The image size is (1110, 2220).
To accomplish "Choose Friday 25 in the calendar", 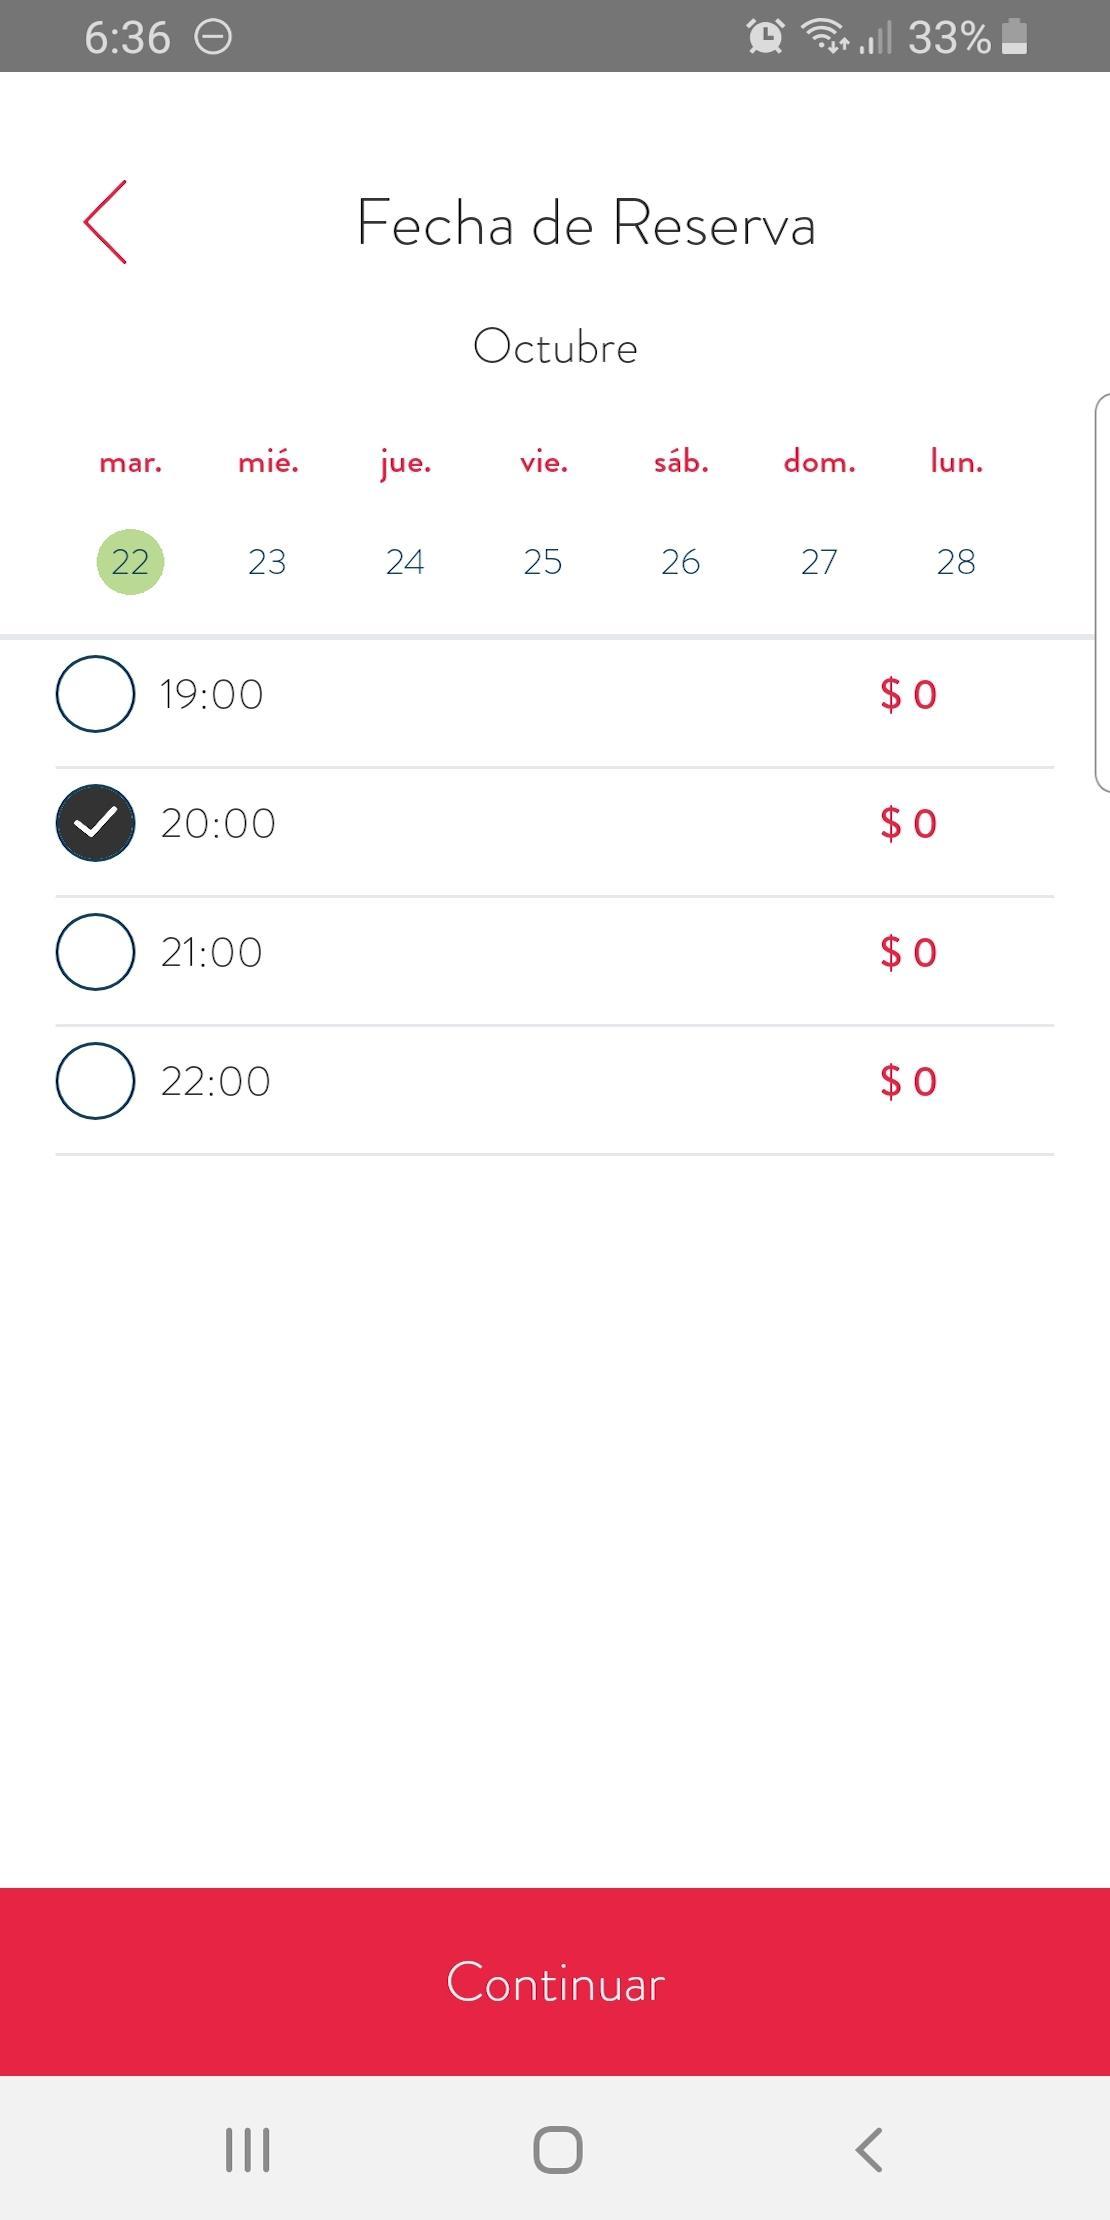I will pos(543,562).
